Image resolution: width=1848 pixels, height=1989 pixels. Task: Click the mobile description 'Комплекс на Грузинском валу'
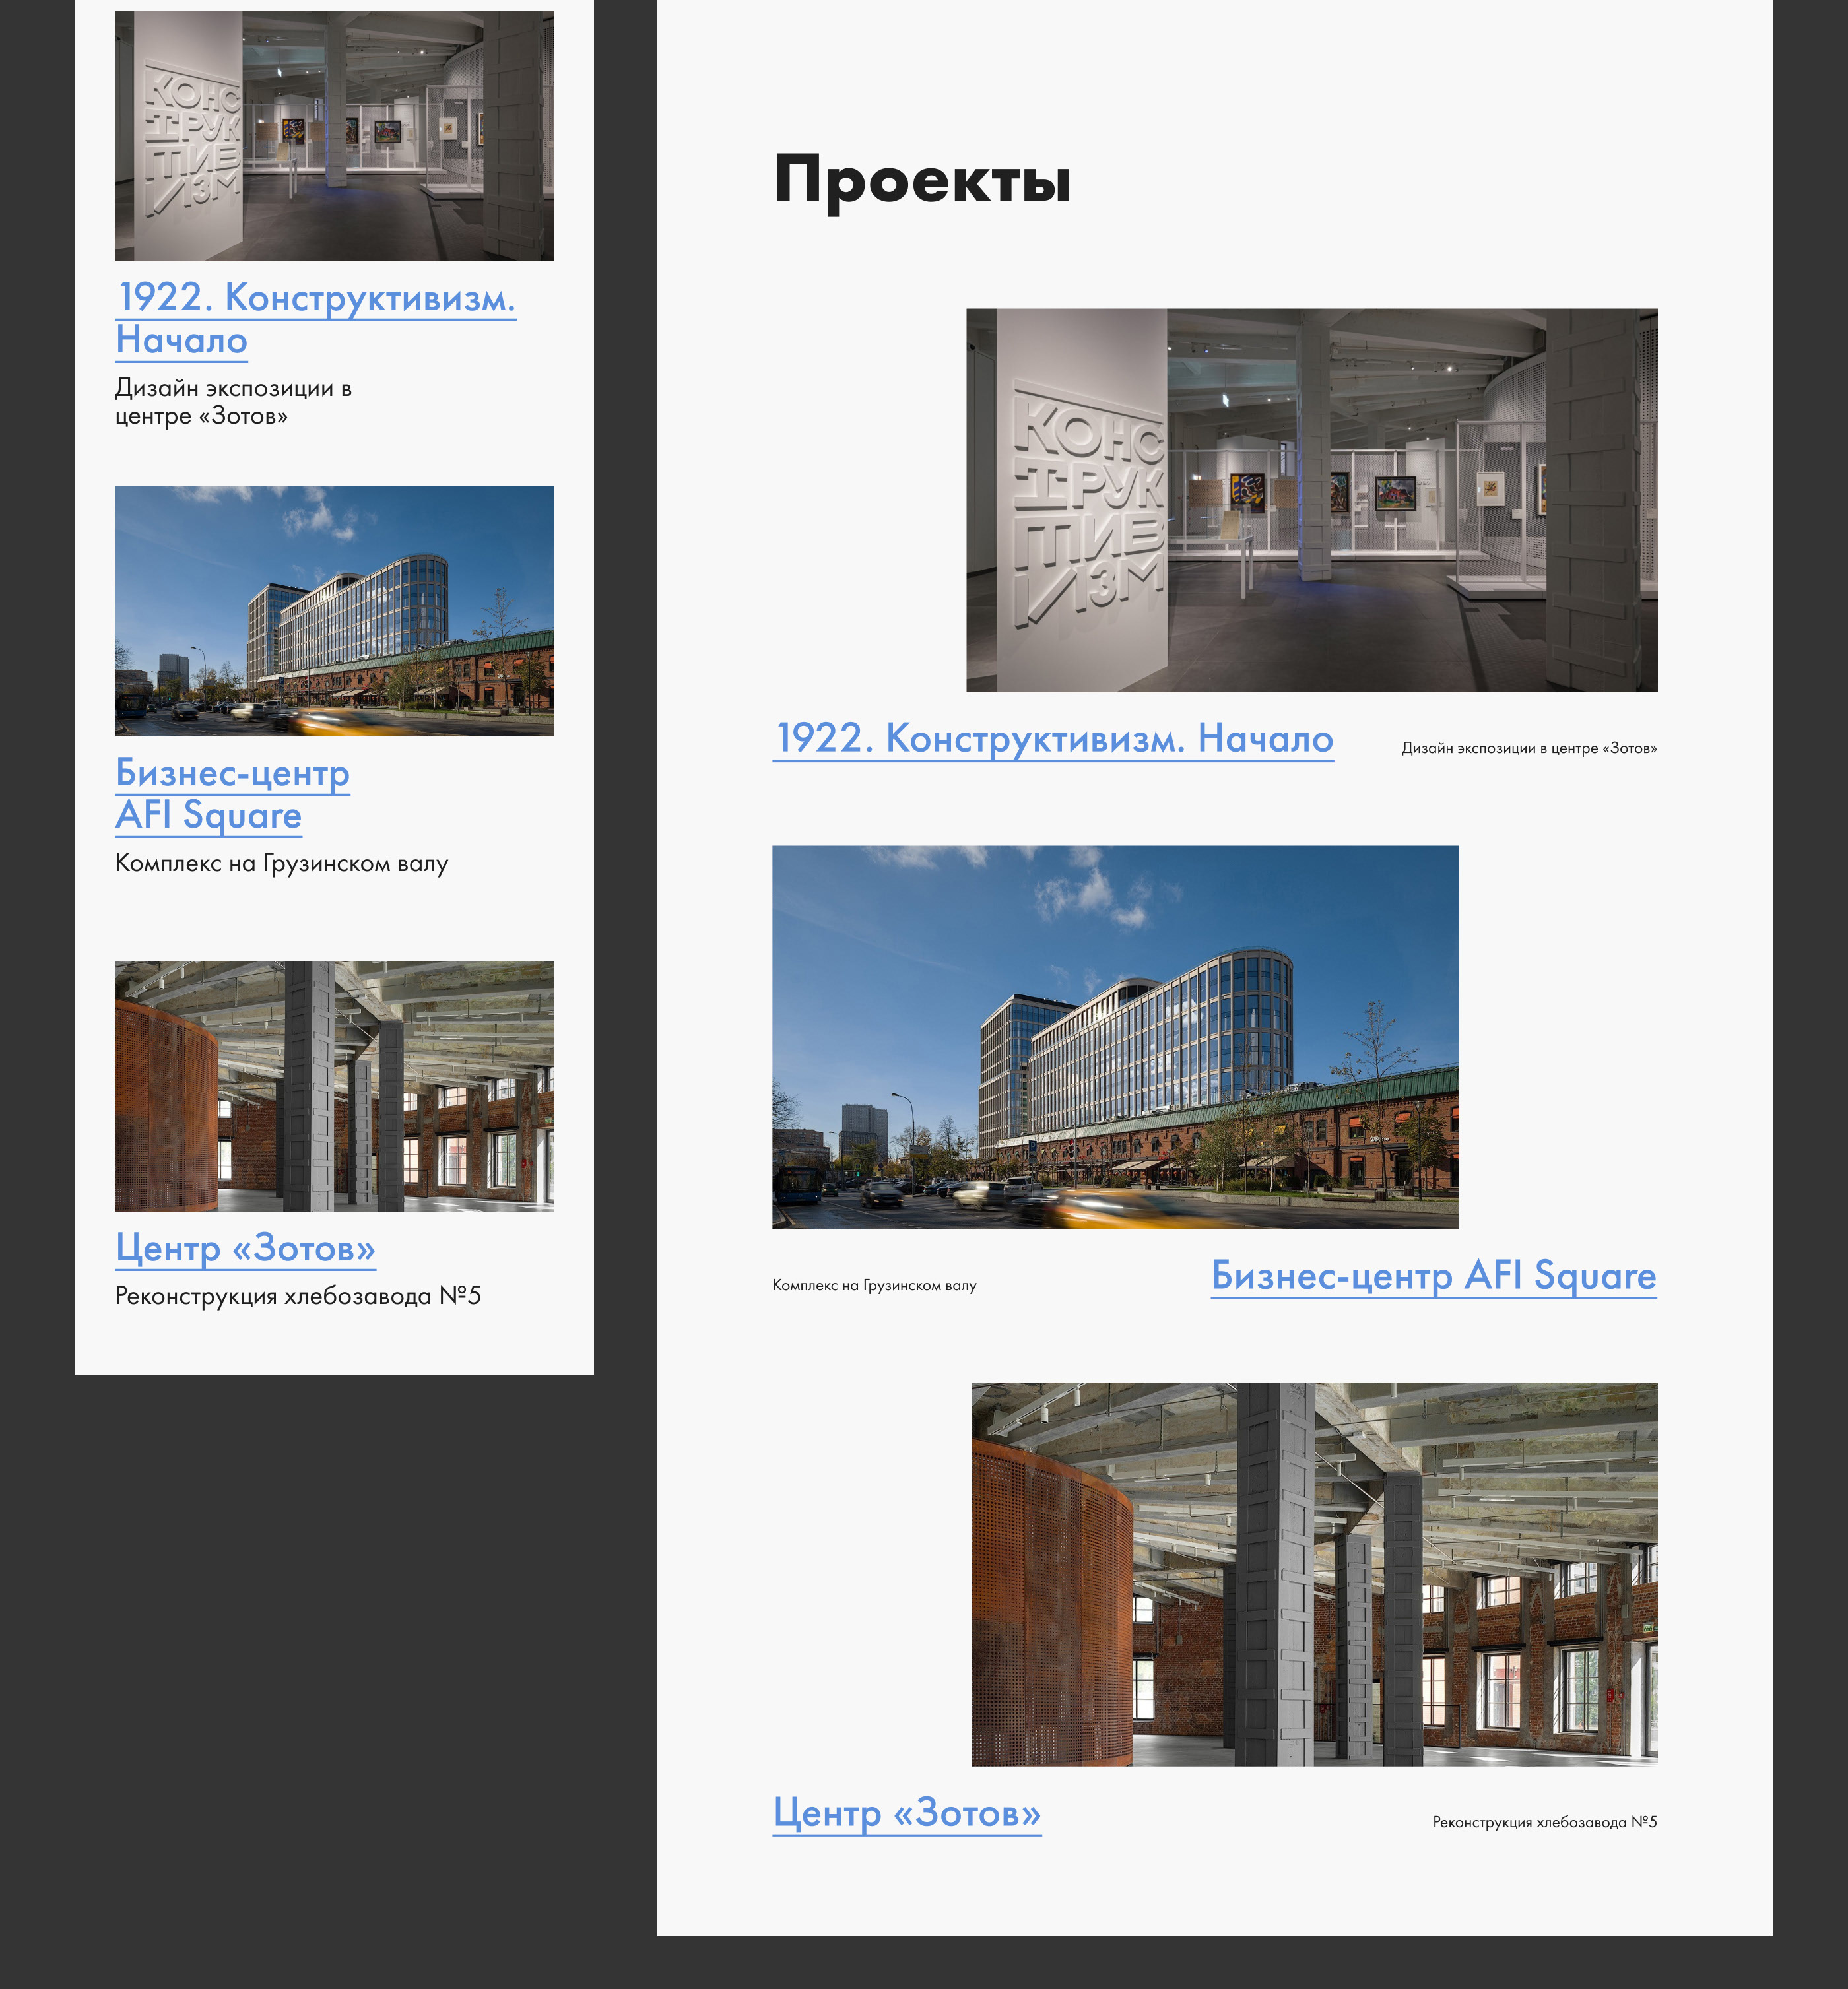pos(281,863)
